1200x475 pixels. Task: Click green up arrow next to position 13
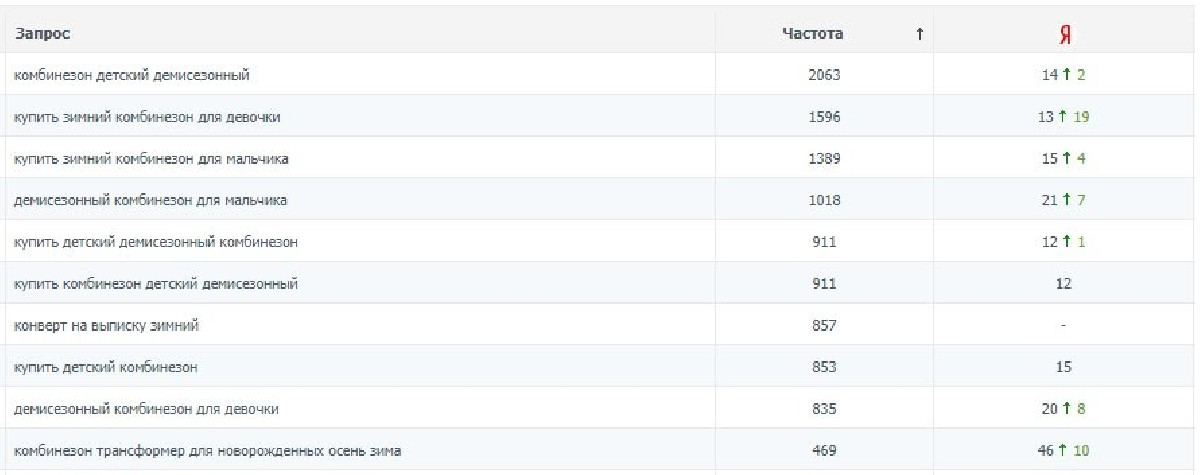[x=1065, y=117]
